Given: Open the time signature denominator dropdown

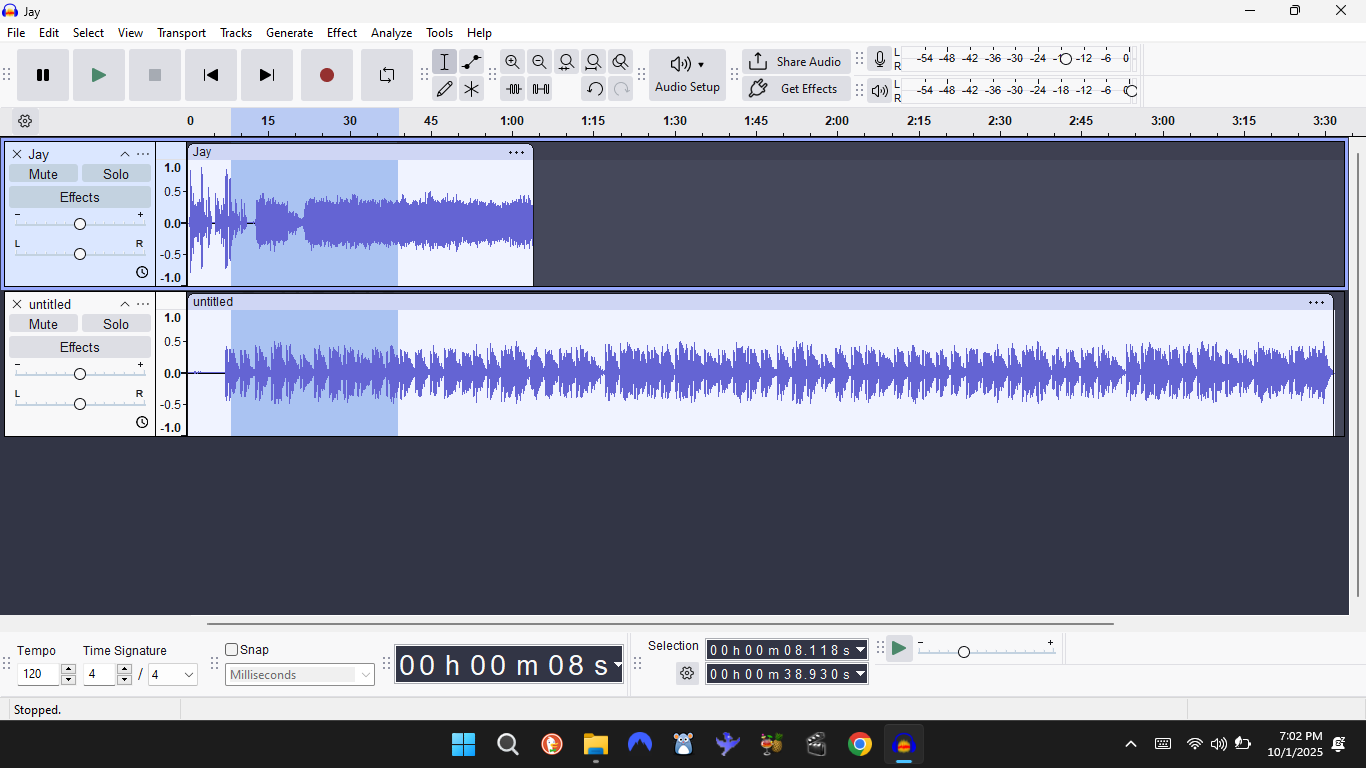Looking at the screenshot, I should pyautogui.click(x=173, y=675).
